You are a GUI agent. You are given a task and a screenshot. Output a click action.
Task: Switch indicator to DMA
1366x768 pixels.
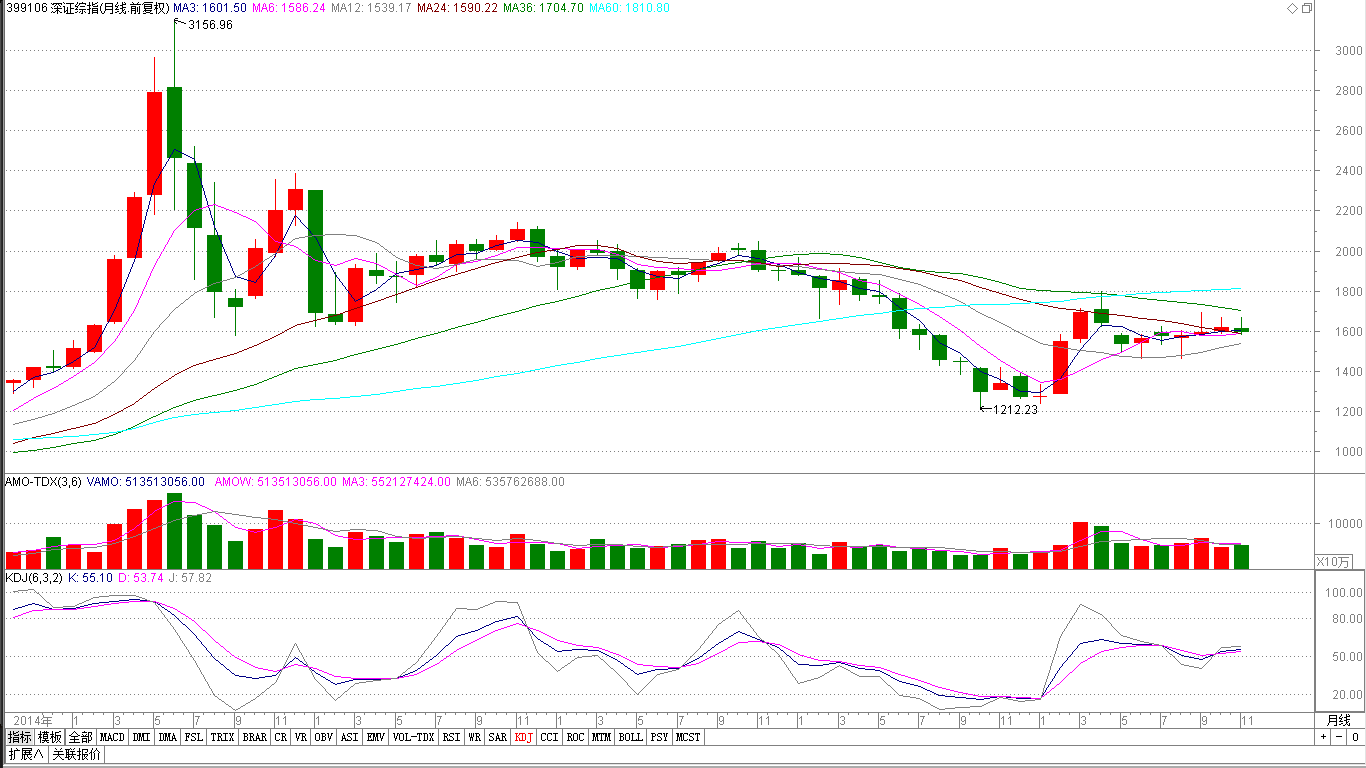point(168,737)
